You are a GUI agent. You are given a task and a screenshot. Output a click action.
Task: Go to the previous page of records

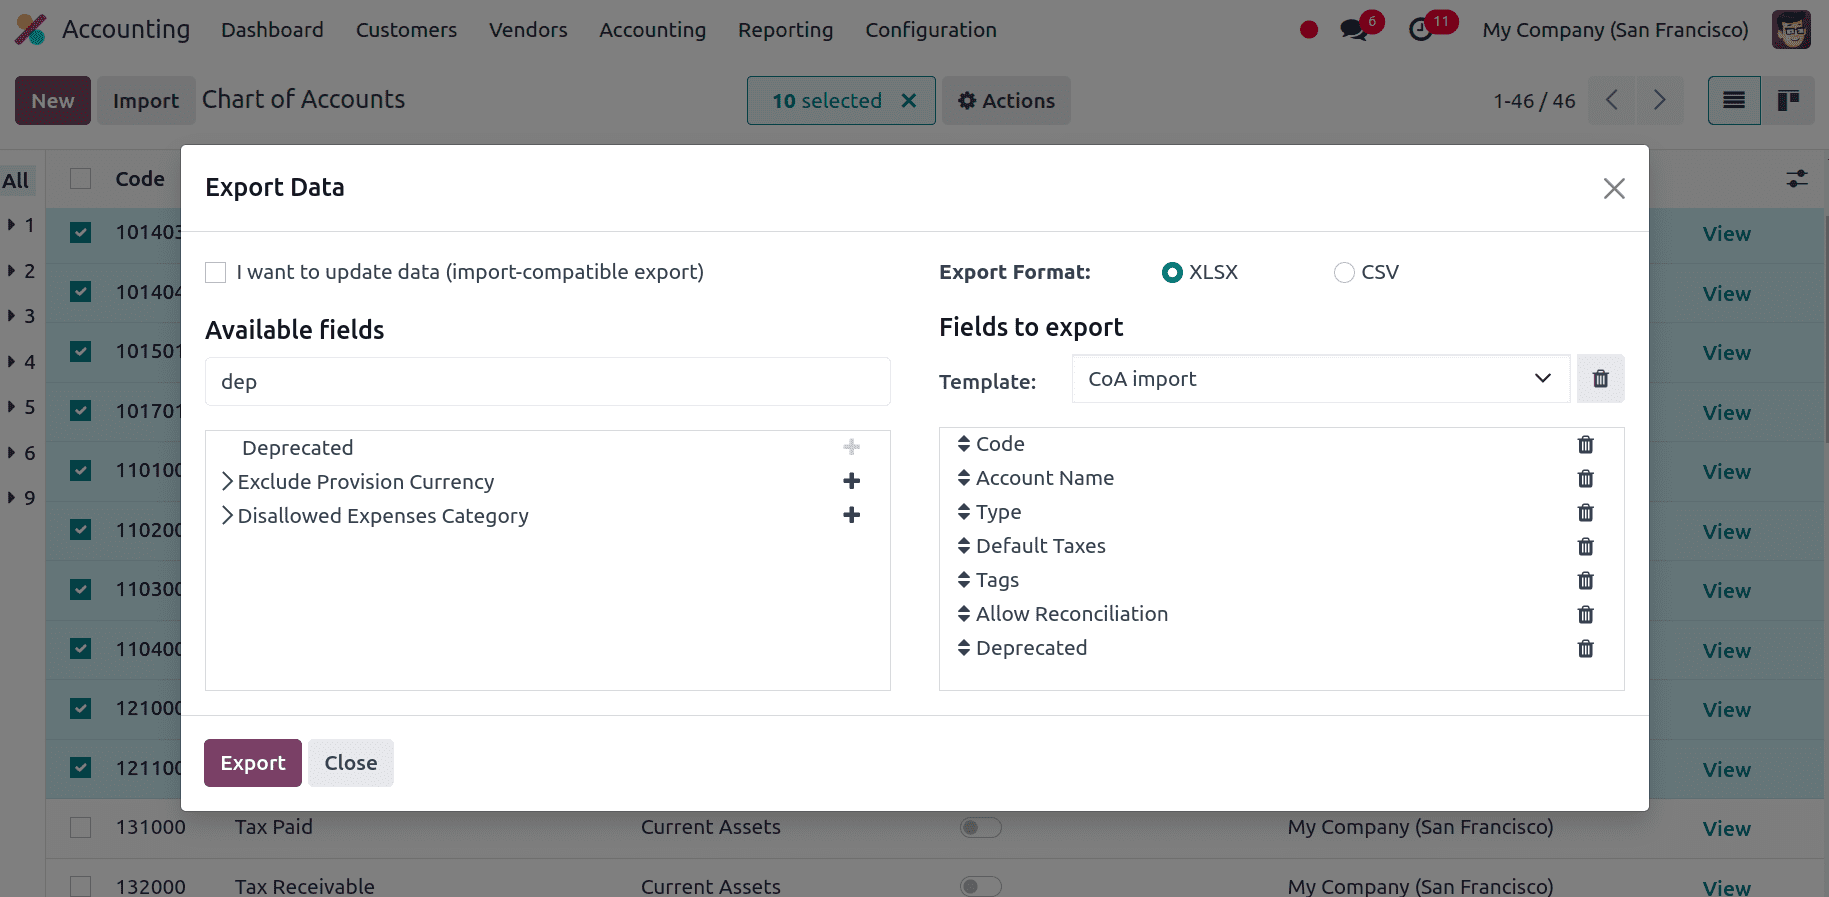(1612, 100)
